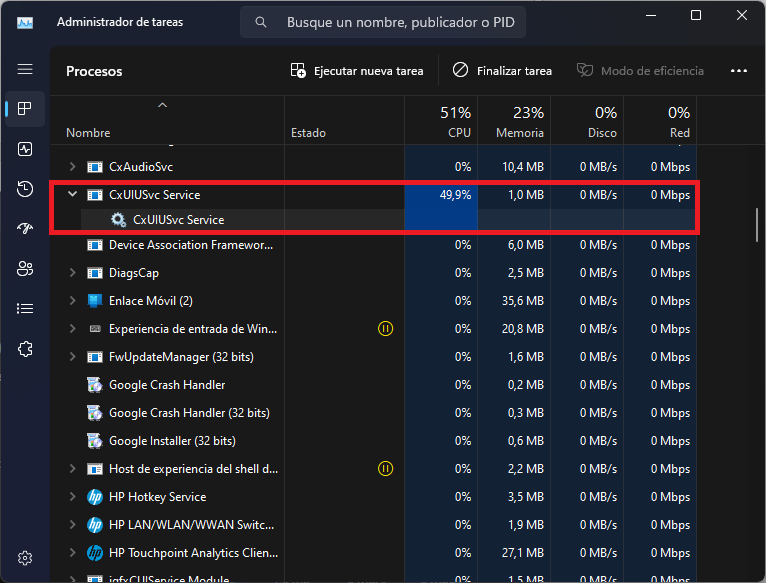
Task: Select the child CxUIUSvc Service entry text
Action: [179, 220]
